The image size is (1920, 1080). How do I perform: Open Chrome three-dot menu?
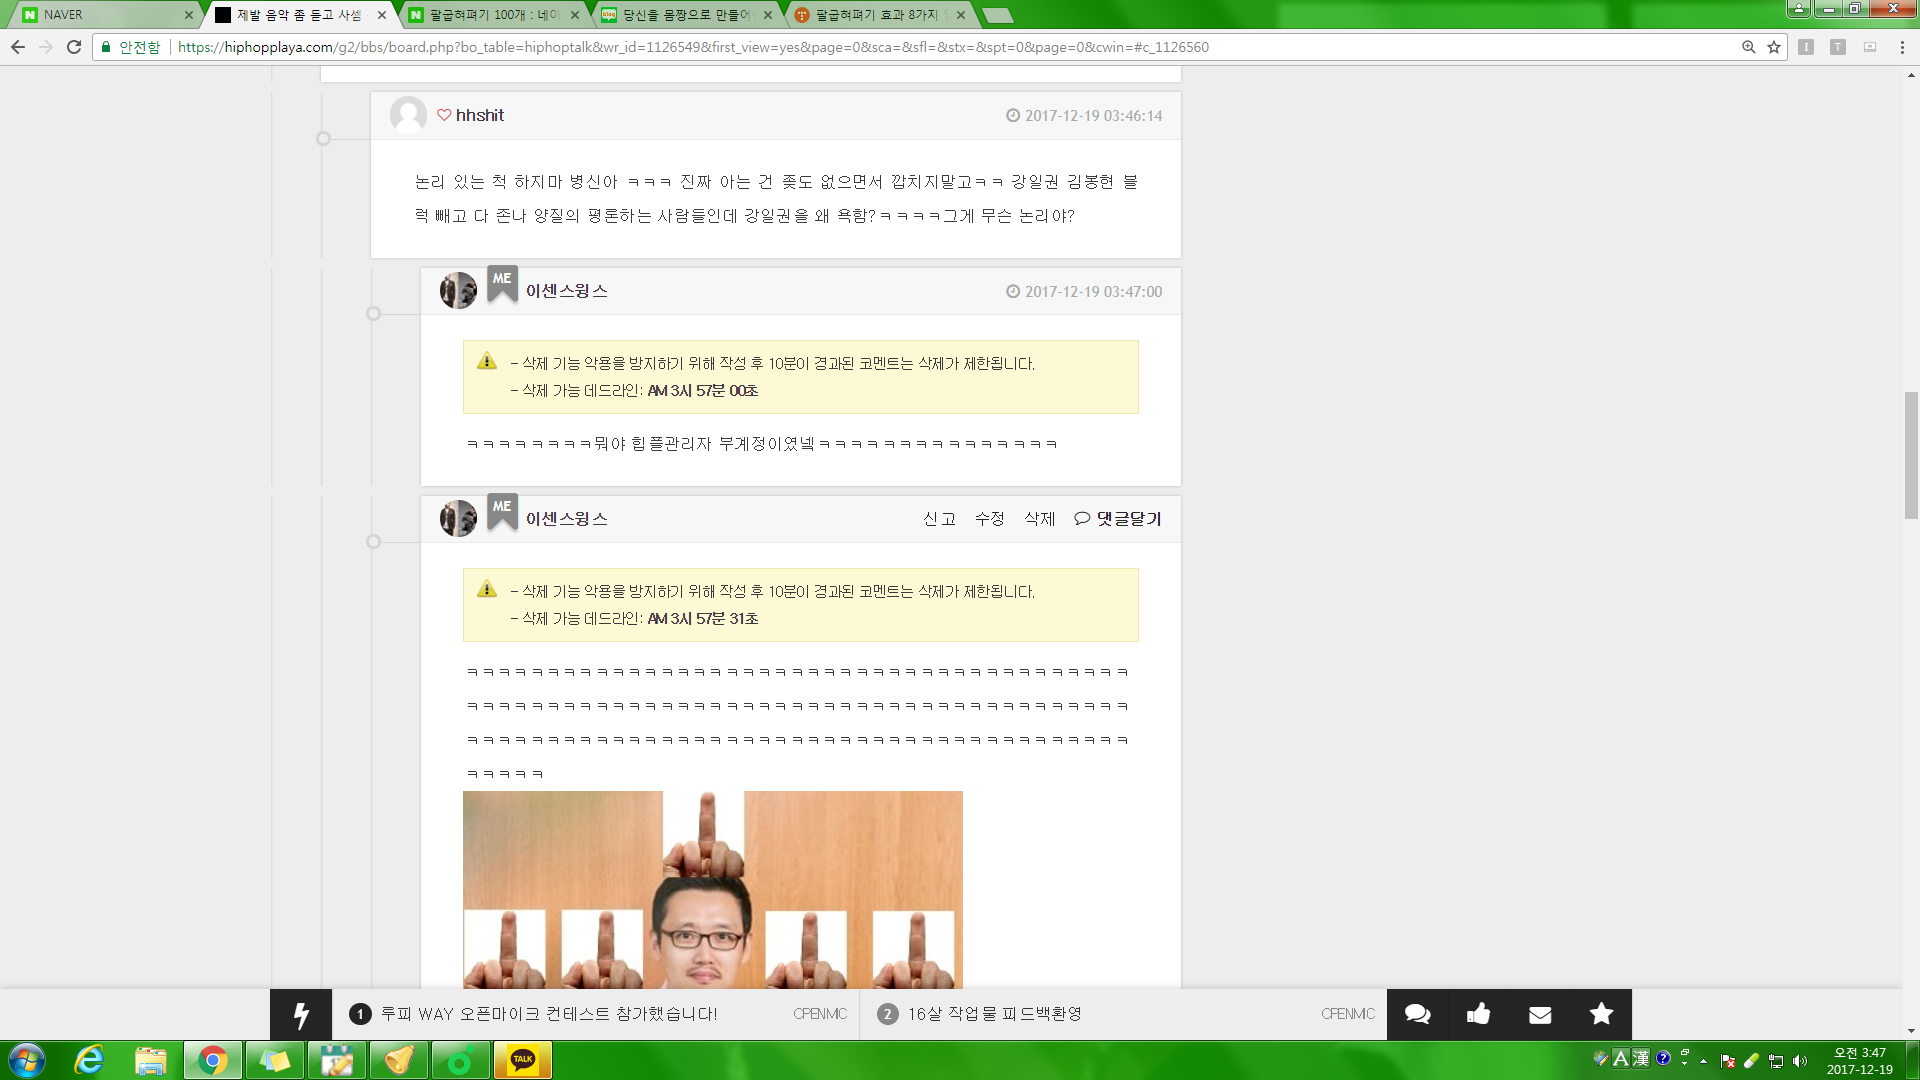[1902, 47]
